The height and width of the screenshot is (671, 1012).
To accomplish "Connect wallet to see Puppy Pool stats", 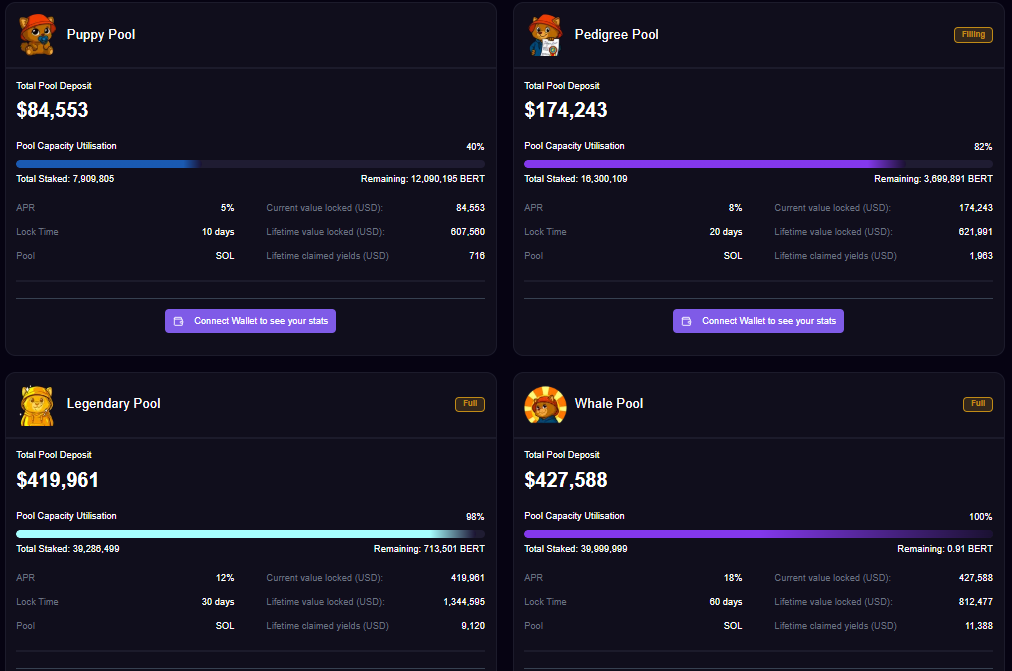I will point(250,321).
